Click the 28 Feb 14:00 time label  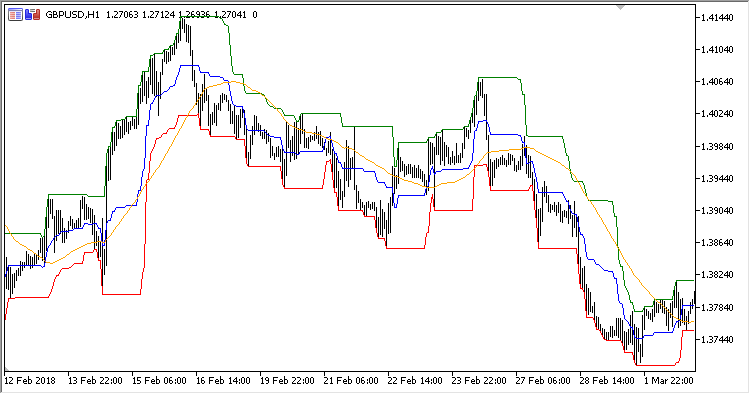click(x=608, y=381)
